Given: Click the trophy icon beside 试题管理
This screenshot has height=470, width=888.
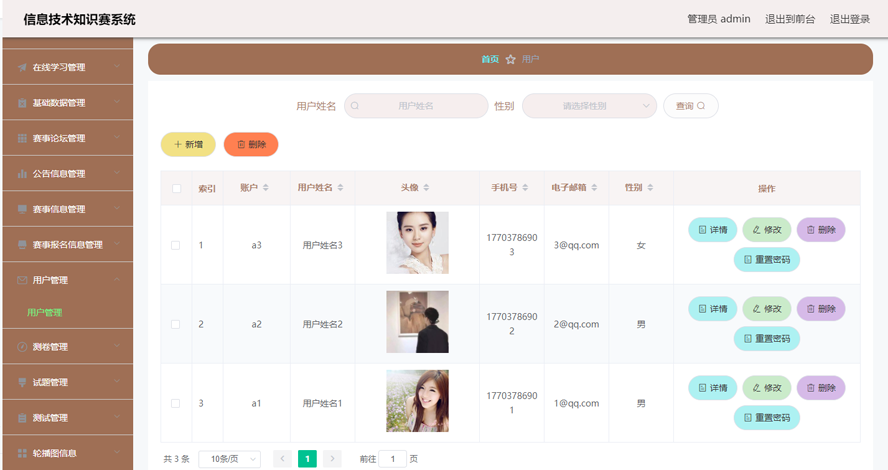Looking at the screenshot, I should [22, 382].
